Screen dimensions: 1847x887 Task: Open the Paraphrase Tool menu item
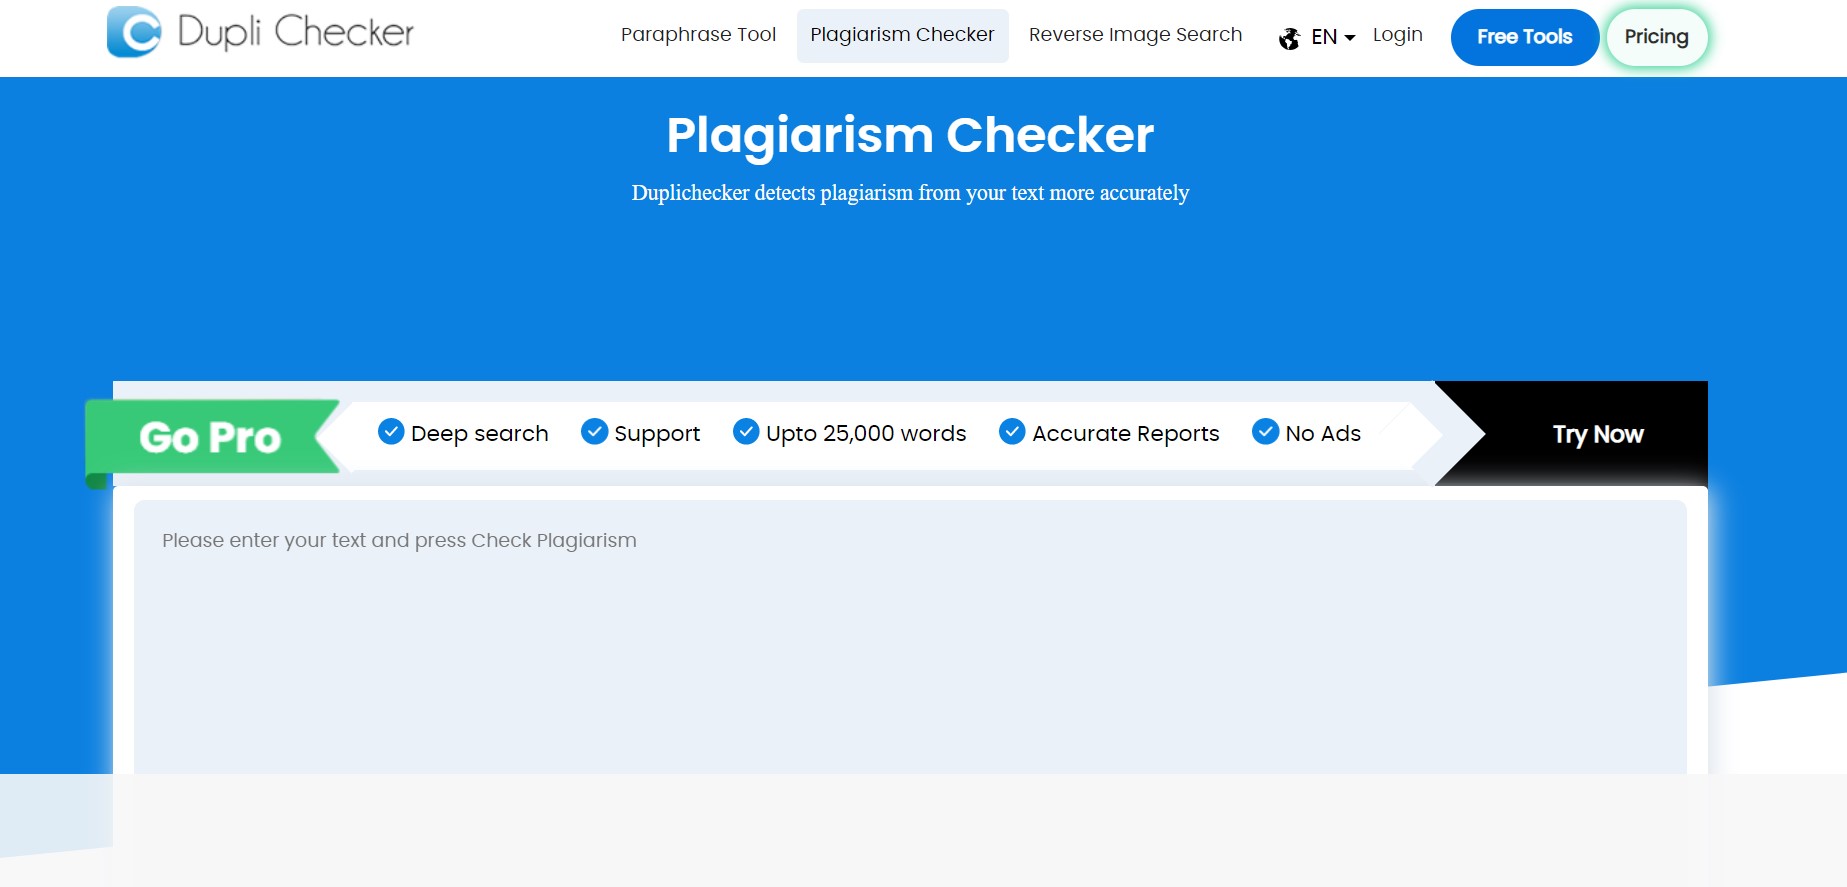[698, 35]
